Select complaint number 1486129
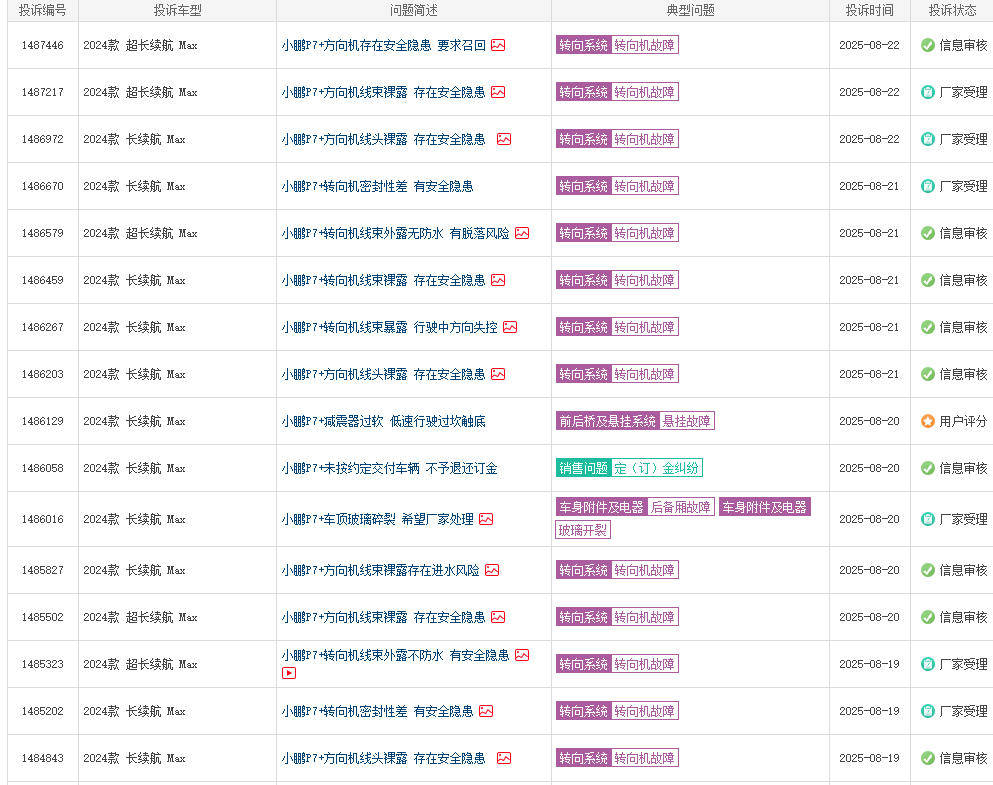 (x=42, y=421)
